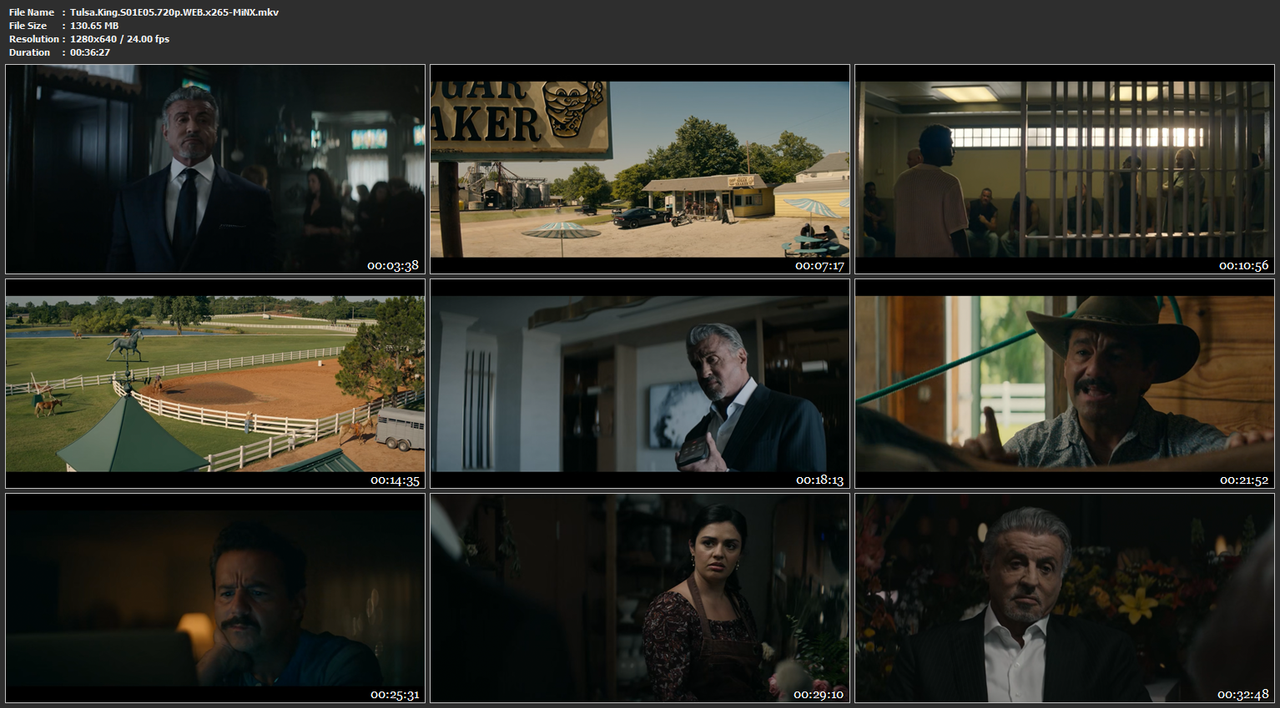Image resolution: width=1280 pixels, height=708 pixels.
Task: Click the 00:32:48 timestamp text
Action: point(1243,694)
